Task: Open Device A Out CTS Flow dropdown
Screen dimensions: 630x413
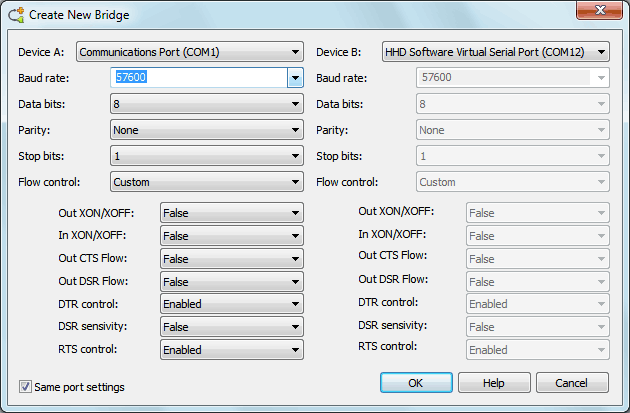Action: [x=232, y=259]
